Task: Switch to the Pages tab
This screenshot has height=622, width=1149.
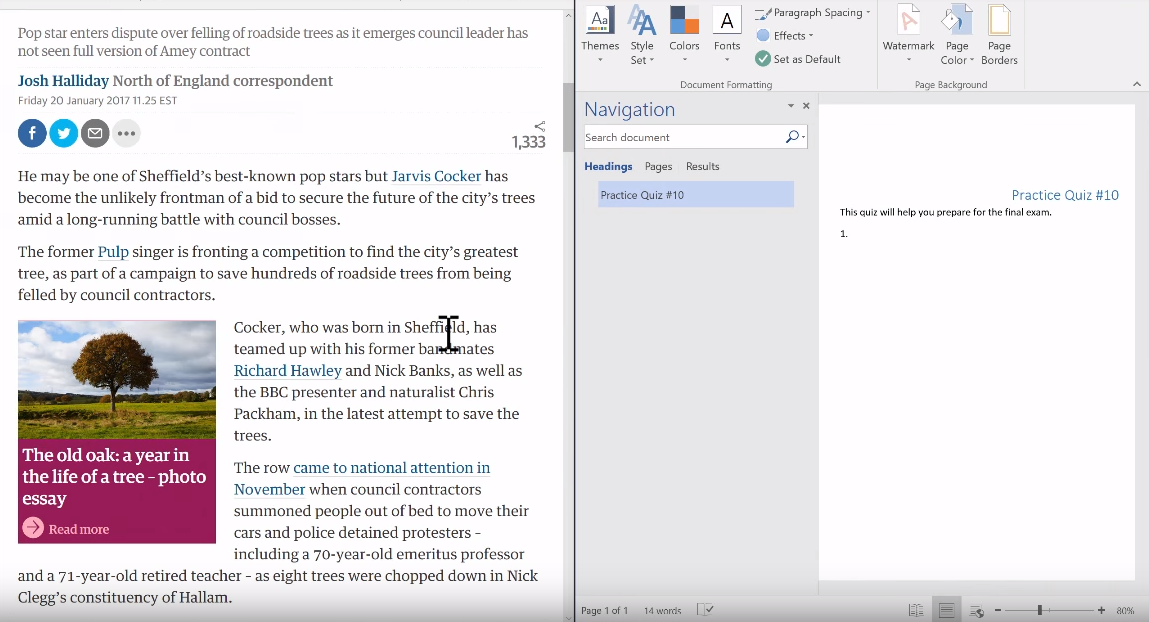Action: pos(659,166)
